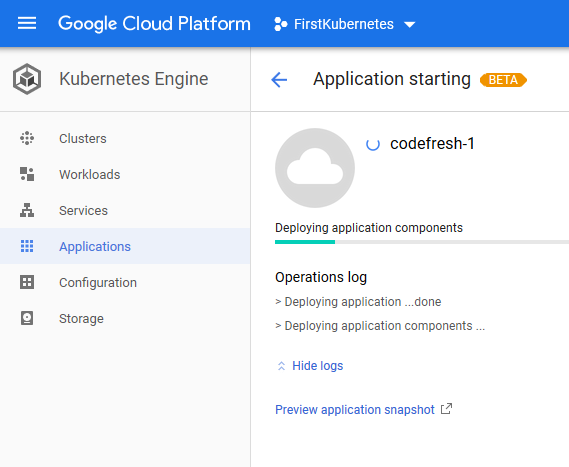Click the deploying components progress bar

pyautogui.click(x=422, y=242)
